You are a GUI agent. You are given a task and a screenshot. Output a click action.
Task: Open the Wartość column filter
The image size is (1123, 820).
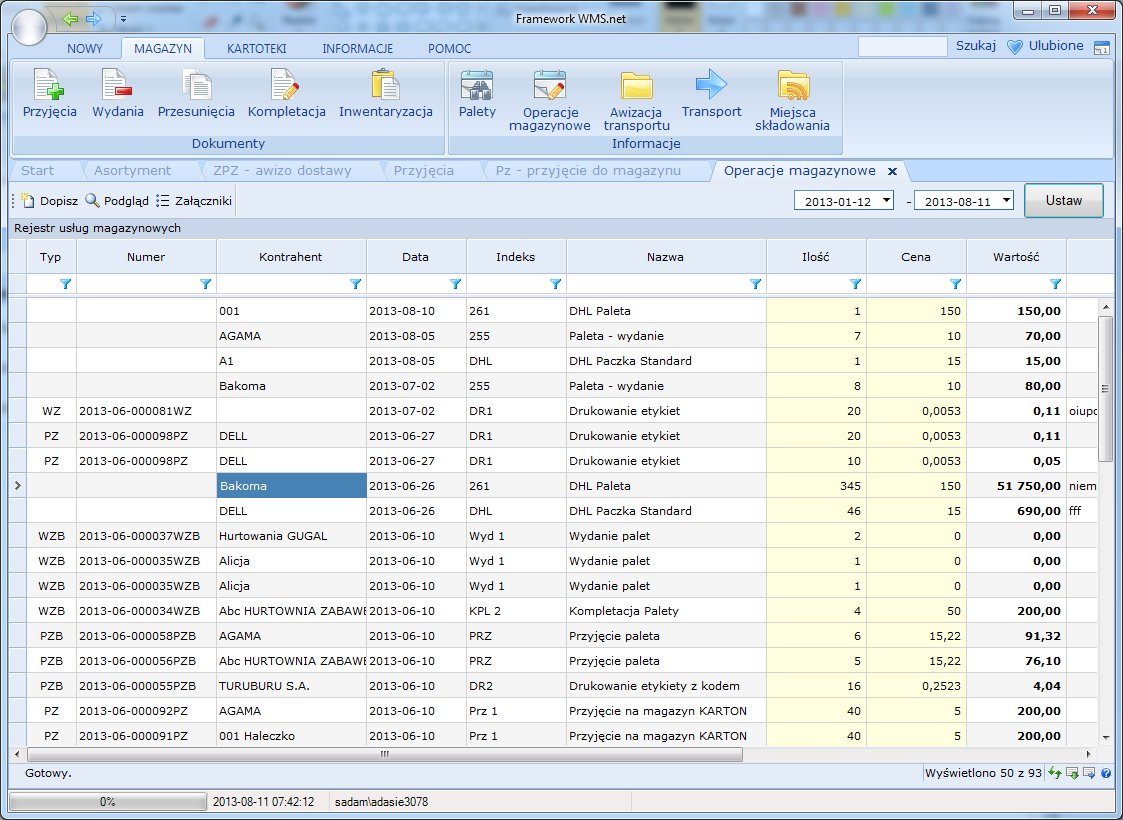coord(1055,284)
